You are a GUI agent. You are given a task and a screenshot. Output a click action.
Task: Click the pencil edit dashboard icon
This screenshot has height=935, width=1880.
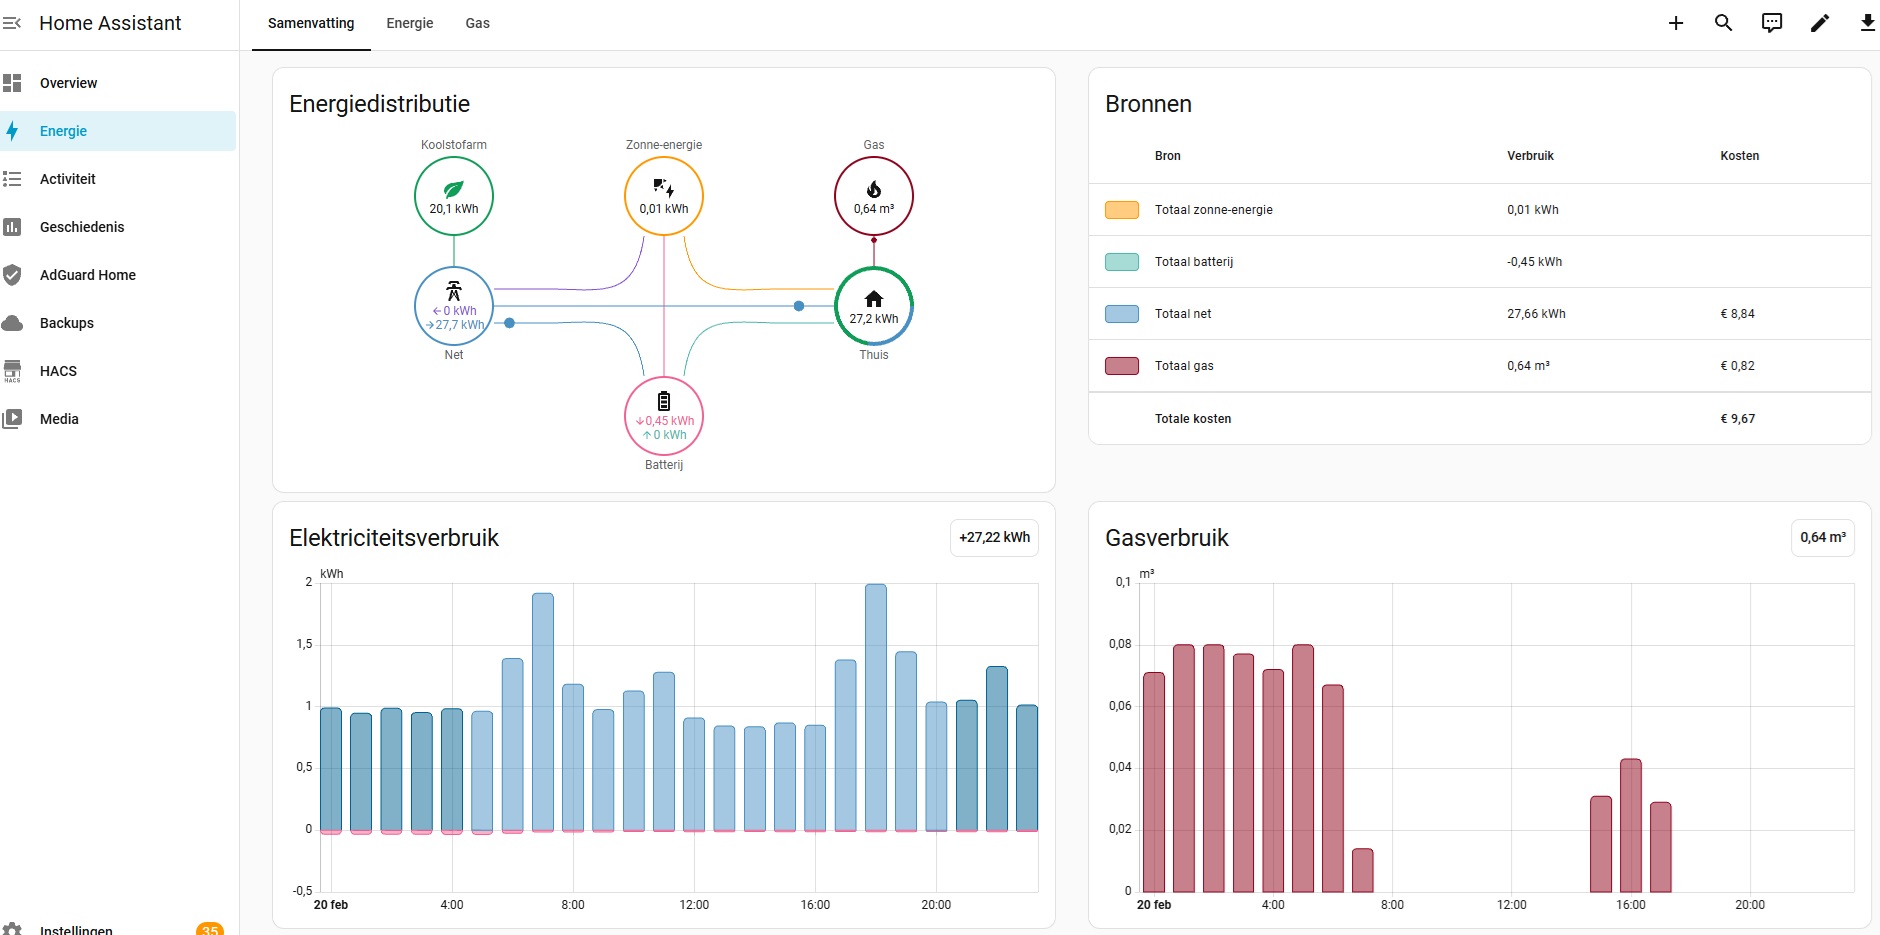(x=1820, y=23)
